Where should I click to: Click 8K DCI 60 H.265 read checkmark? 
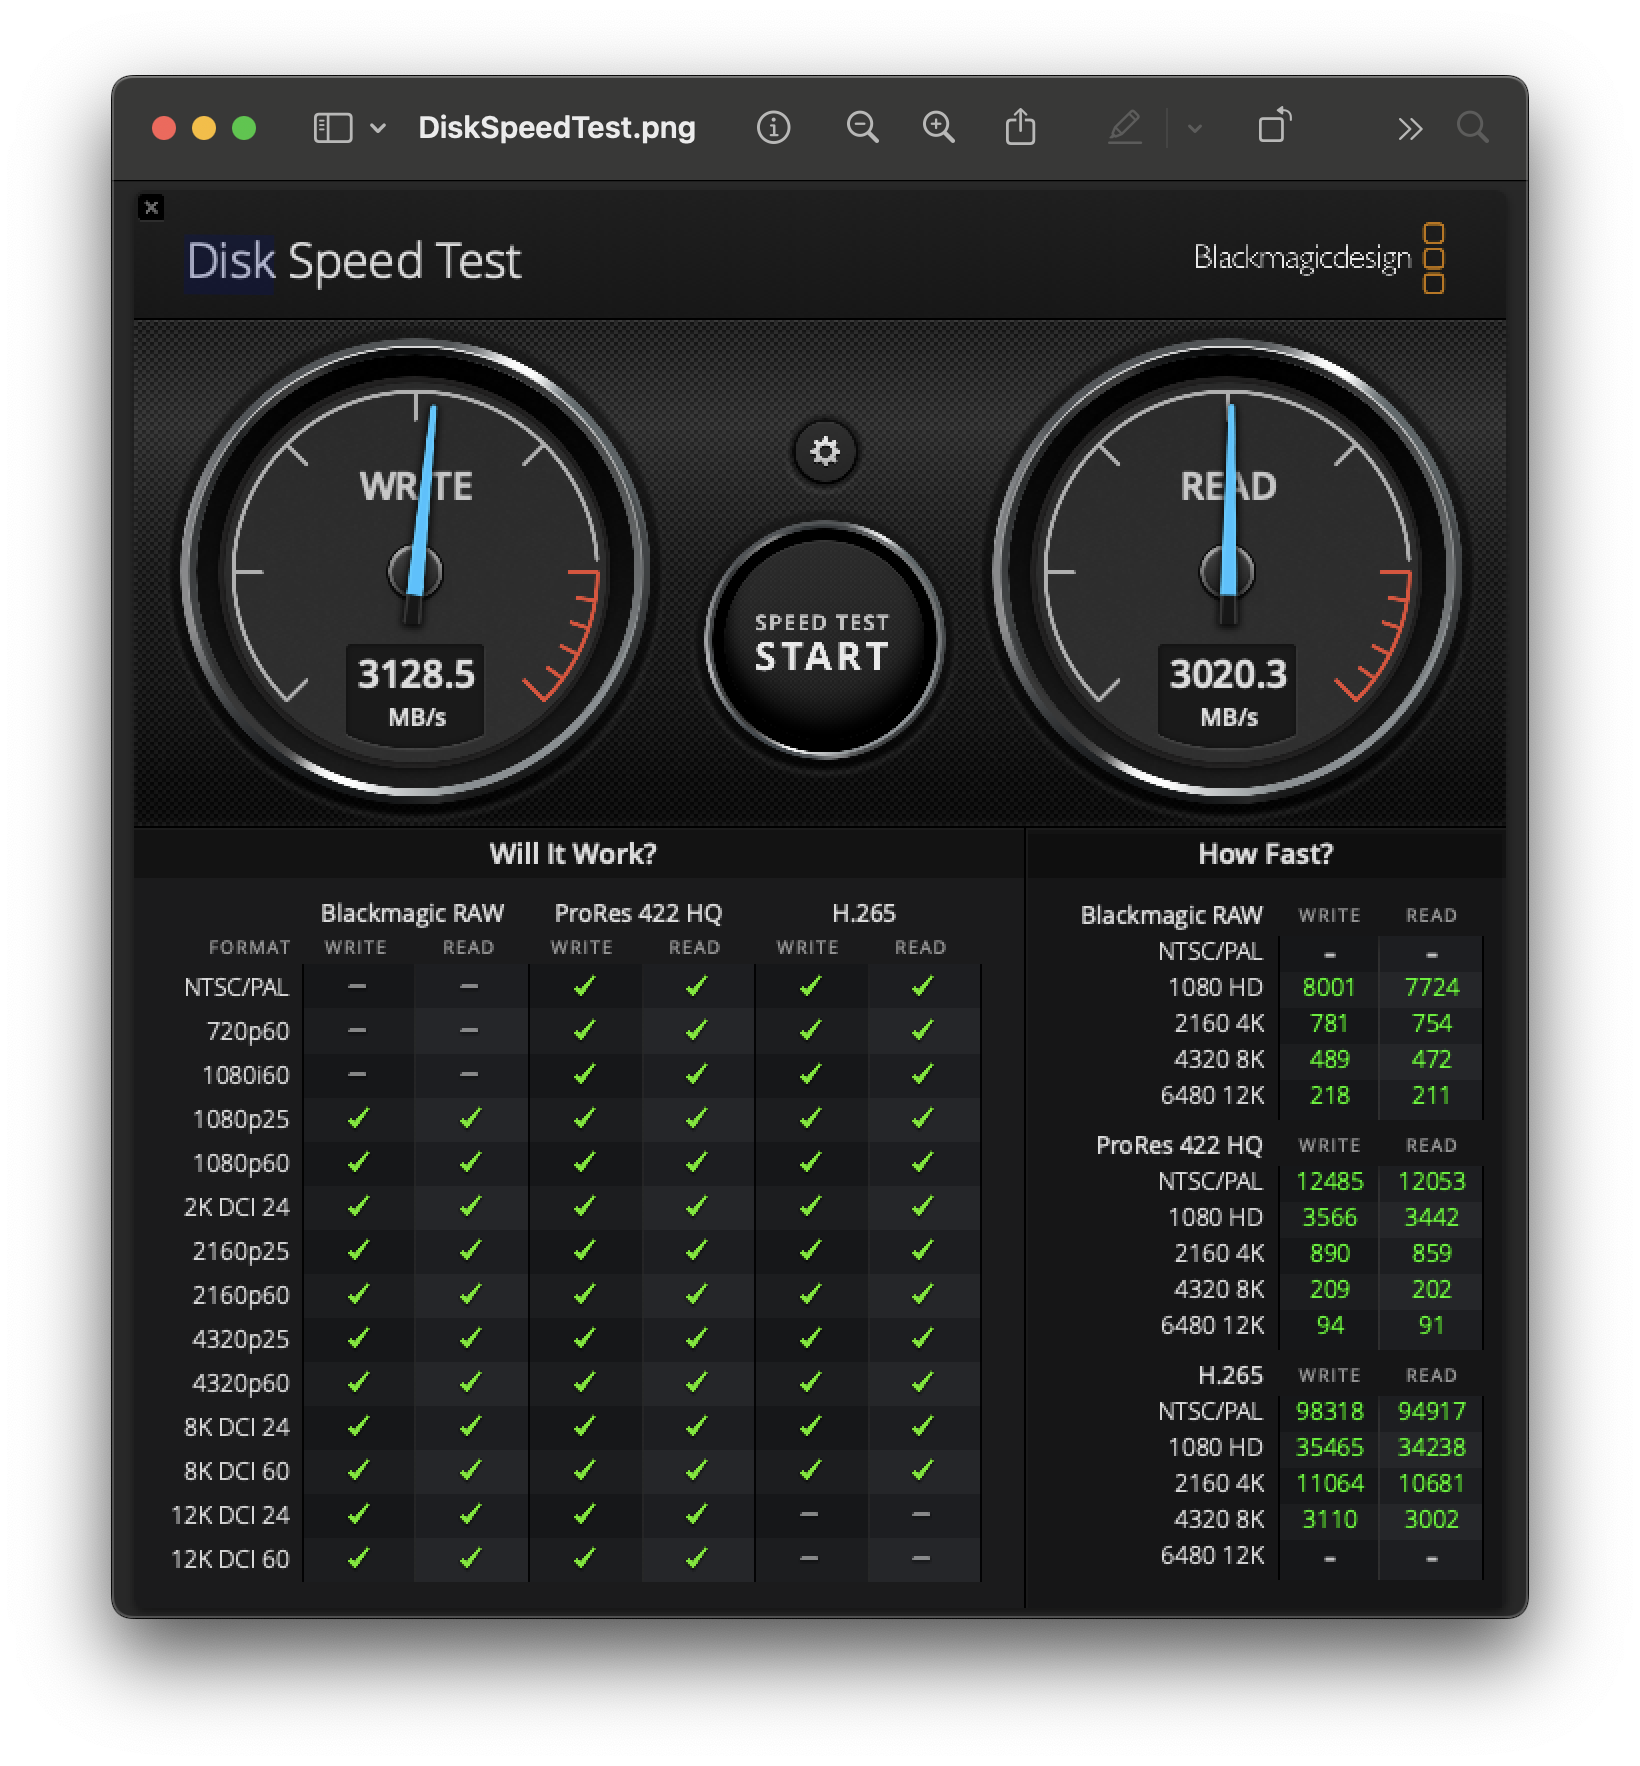point(921,1470)
